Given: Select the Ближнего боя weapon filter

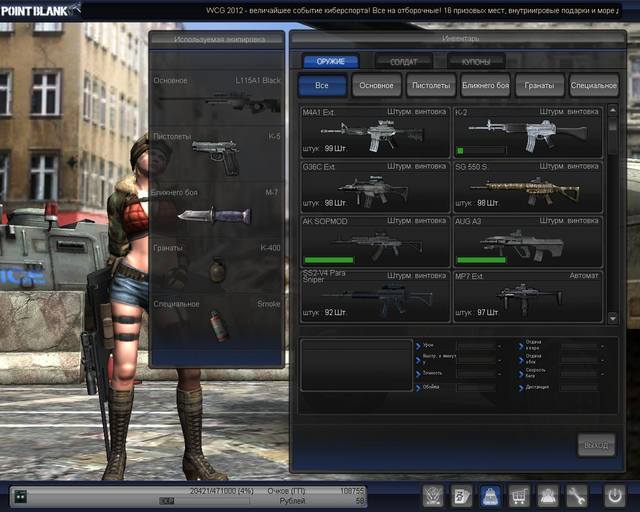Looking at the screenshot, I should [485, 85].
